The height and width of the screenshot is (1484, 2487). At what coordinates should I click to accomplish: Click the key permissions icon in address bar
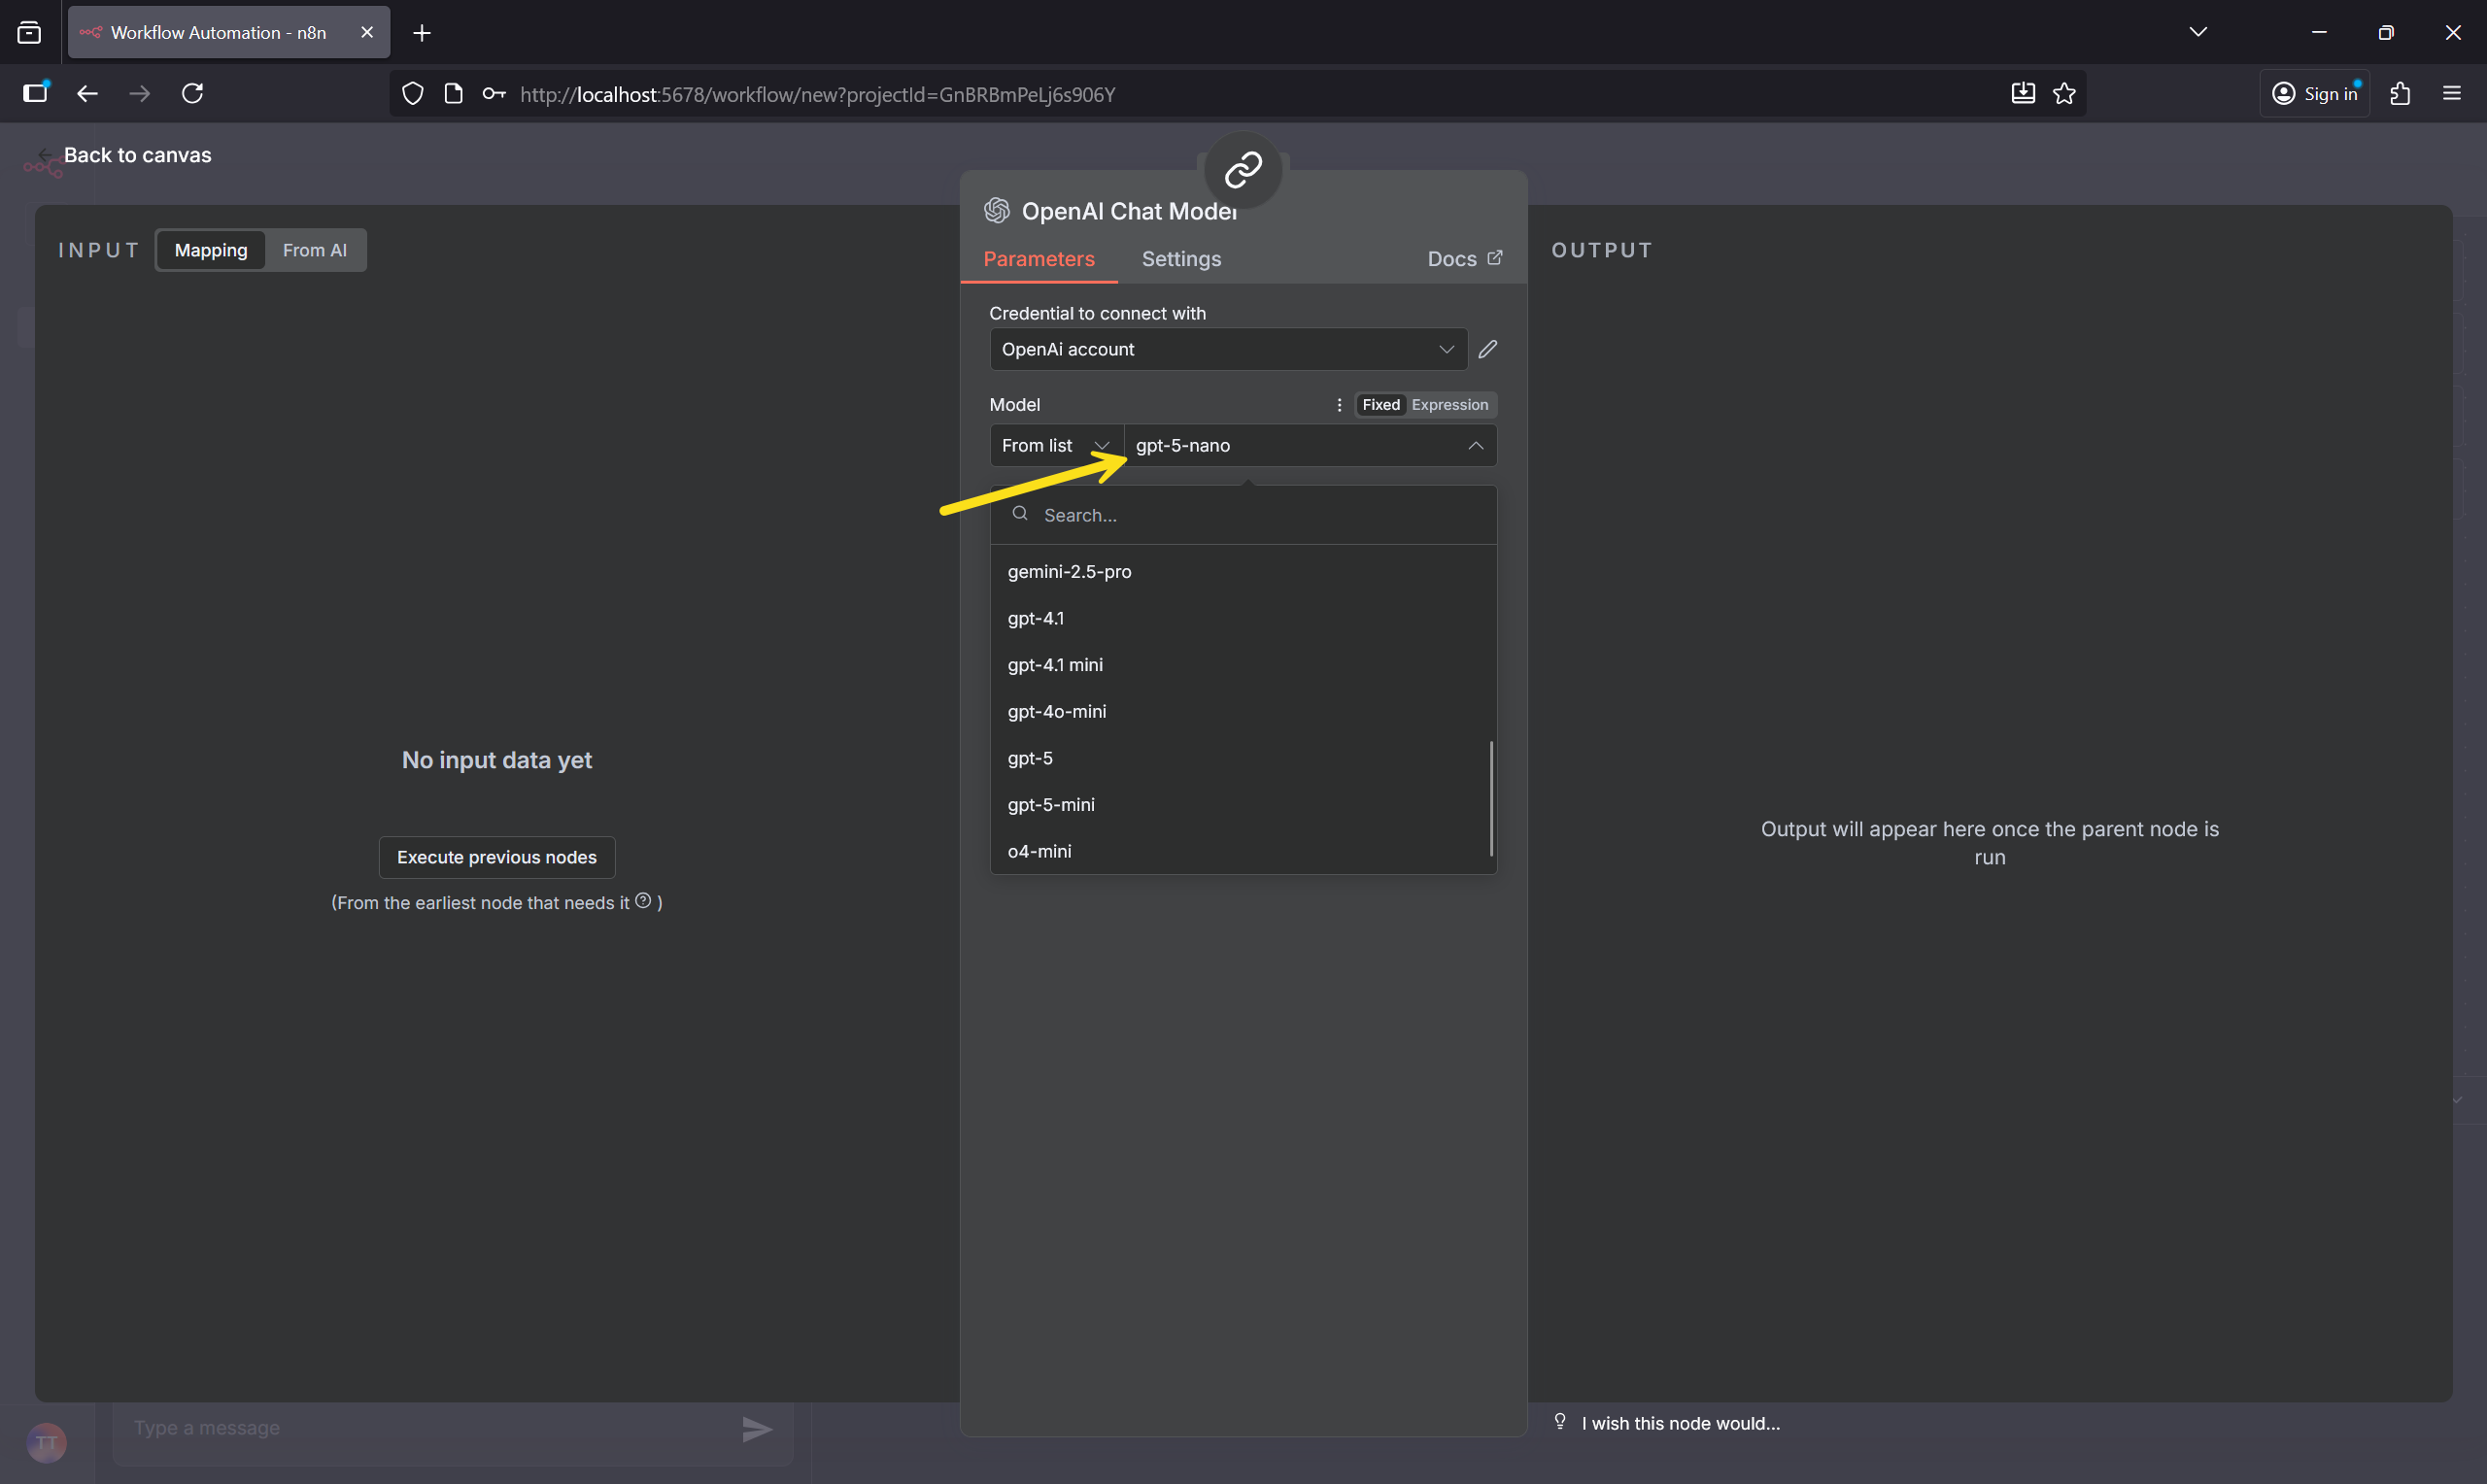pos(494,93)
